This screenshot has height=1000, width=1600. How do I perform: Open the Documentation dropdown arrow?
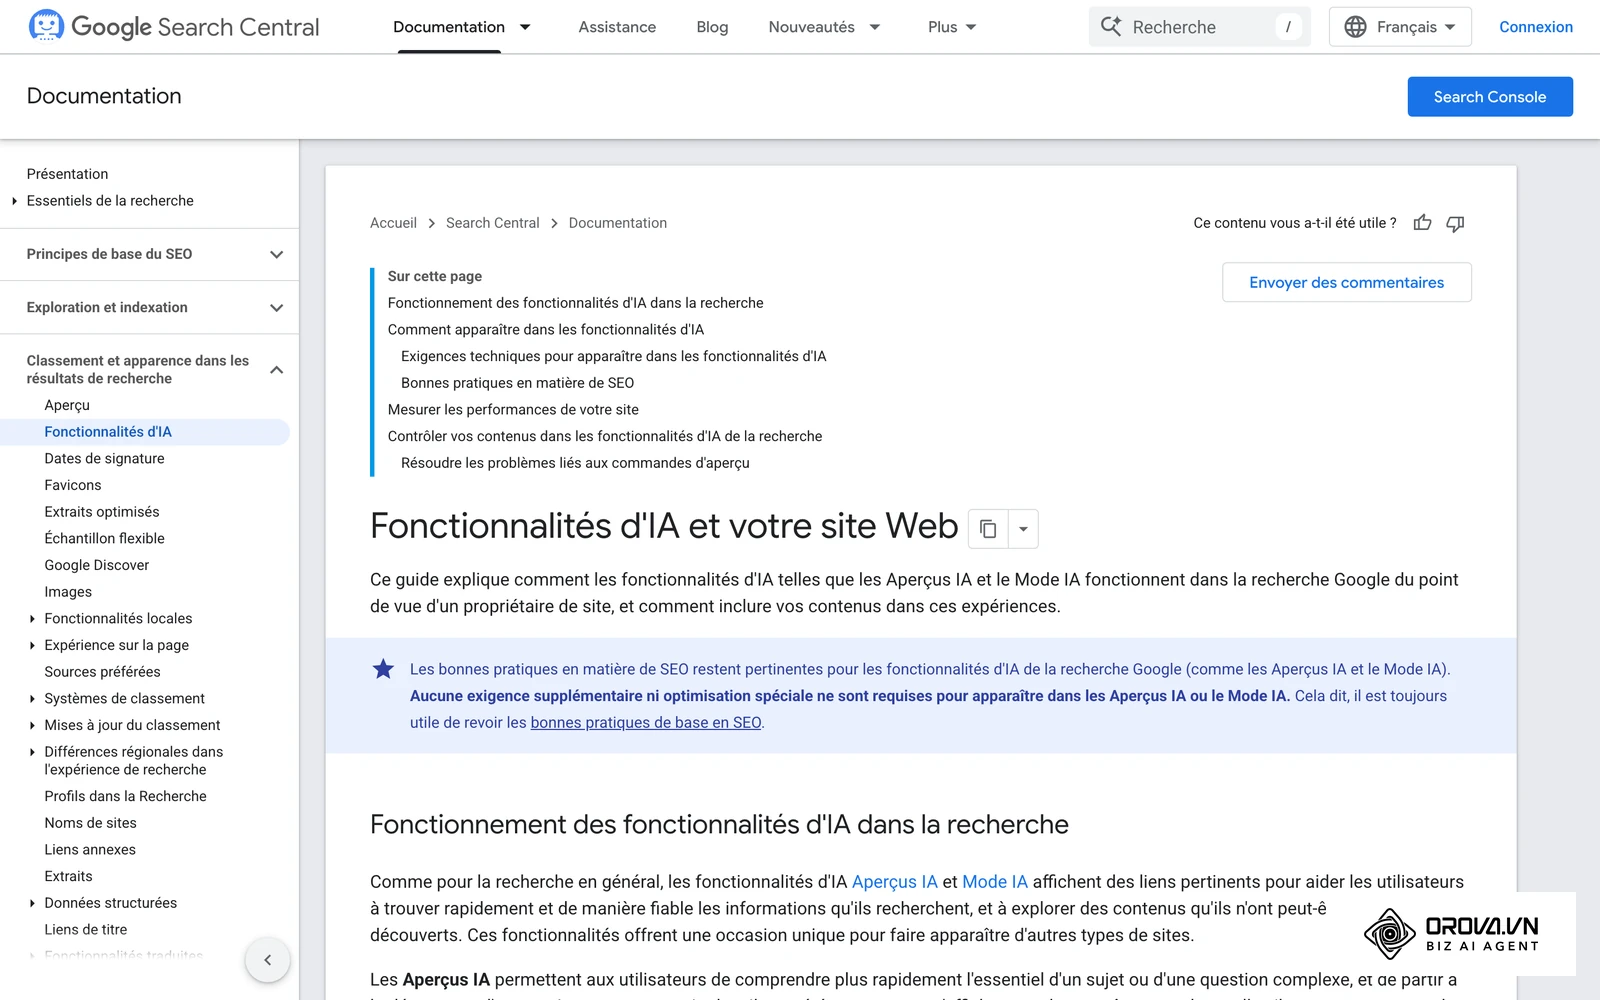(x=525, y=27)
